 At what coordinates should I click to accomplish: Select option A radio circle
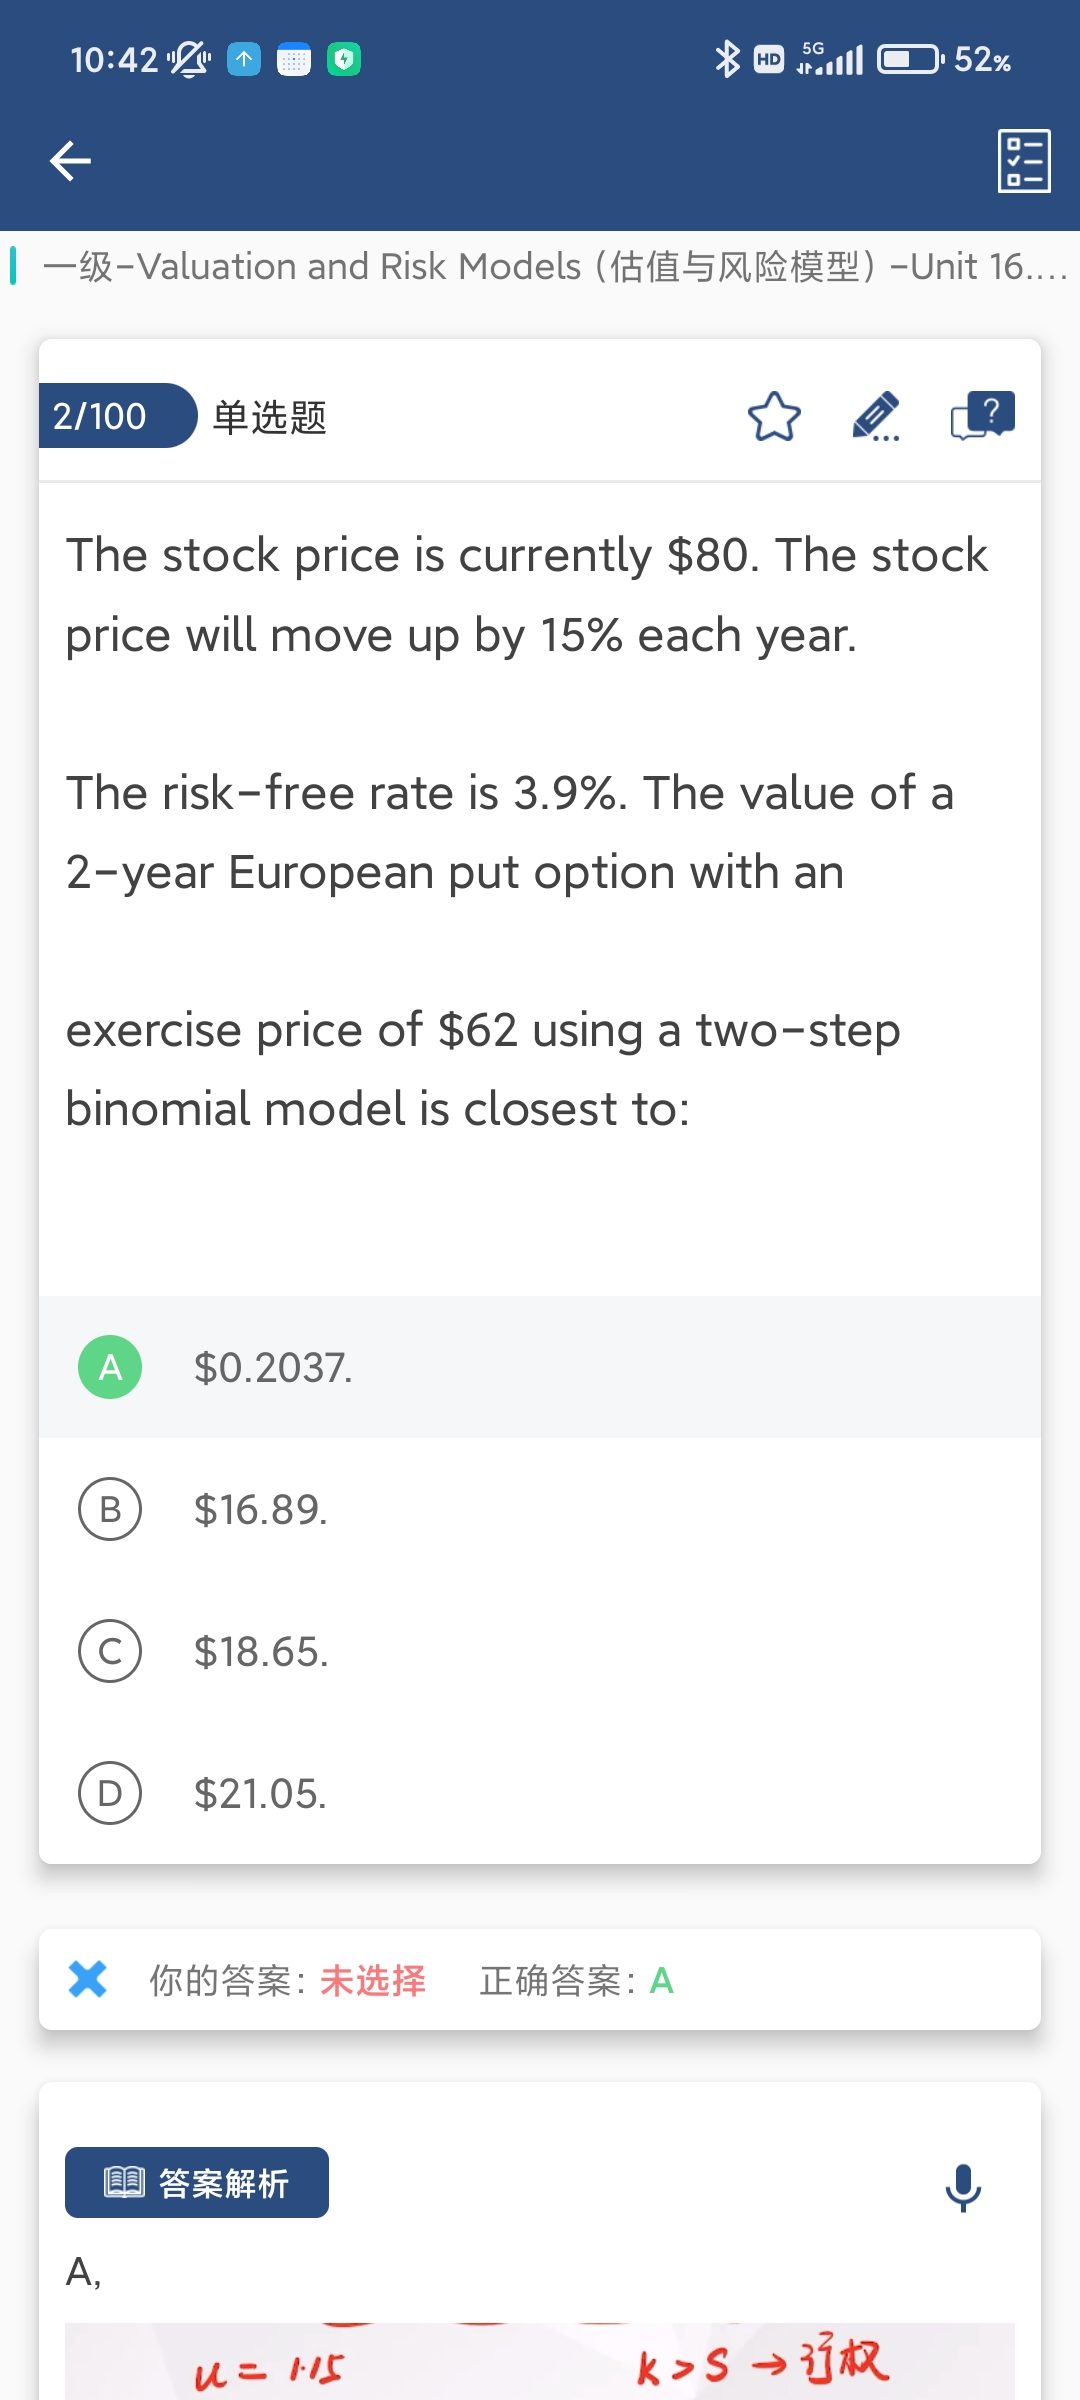(x=110, y=1367)
